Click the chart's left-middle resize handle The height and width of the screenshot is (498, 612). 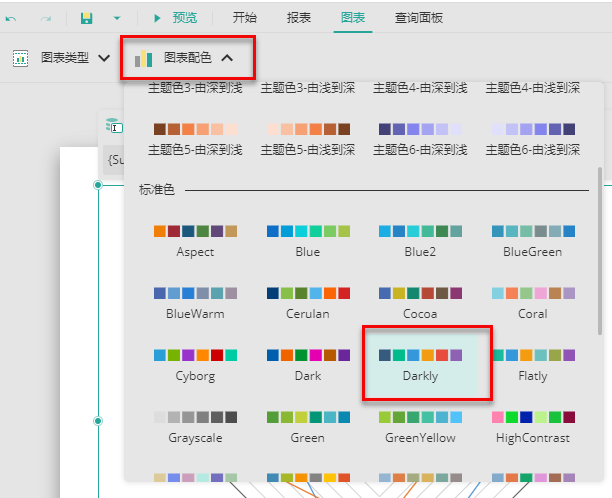(98, 421)
